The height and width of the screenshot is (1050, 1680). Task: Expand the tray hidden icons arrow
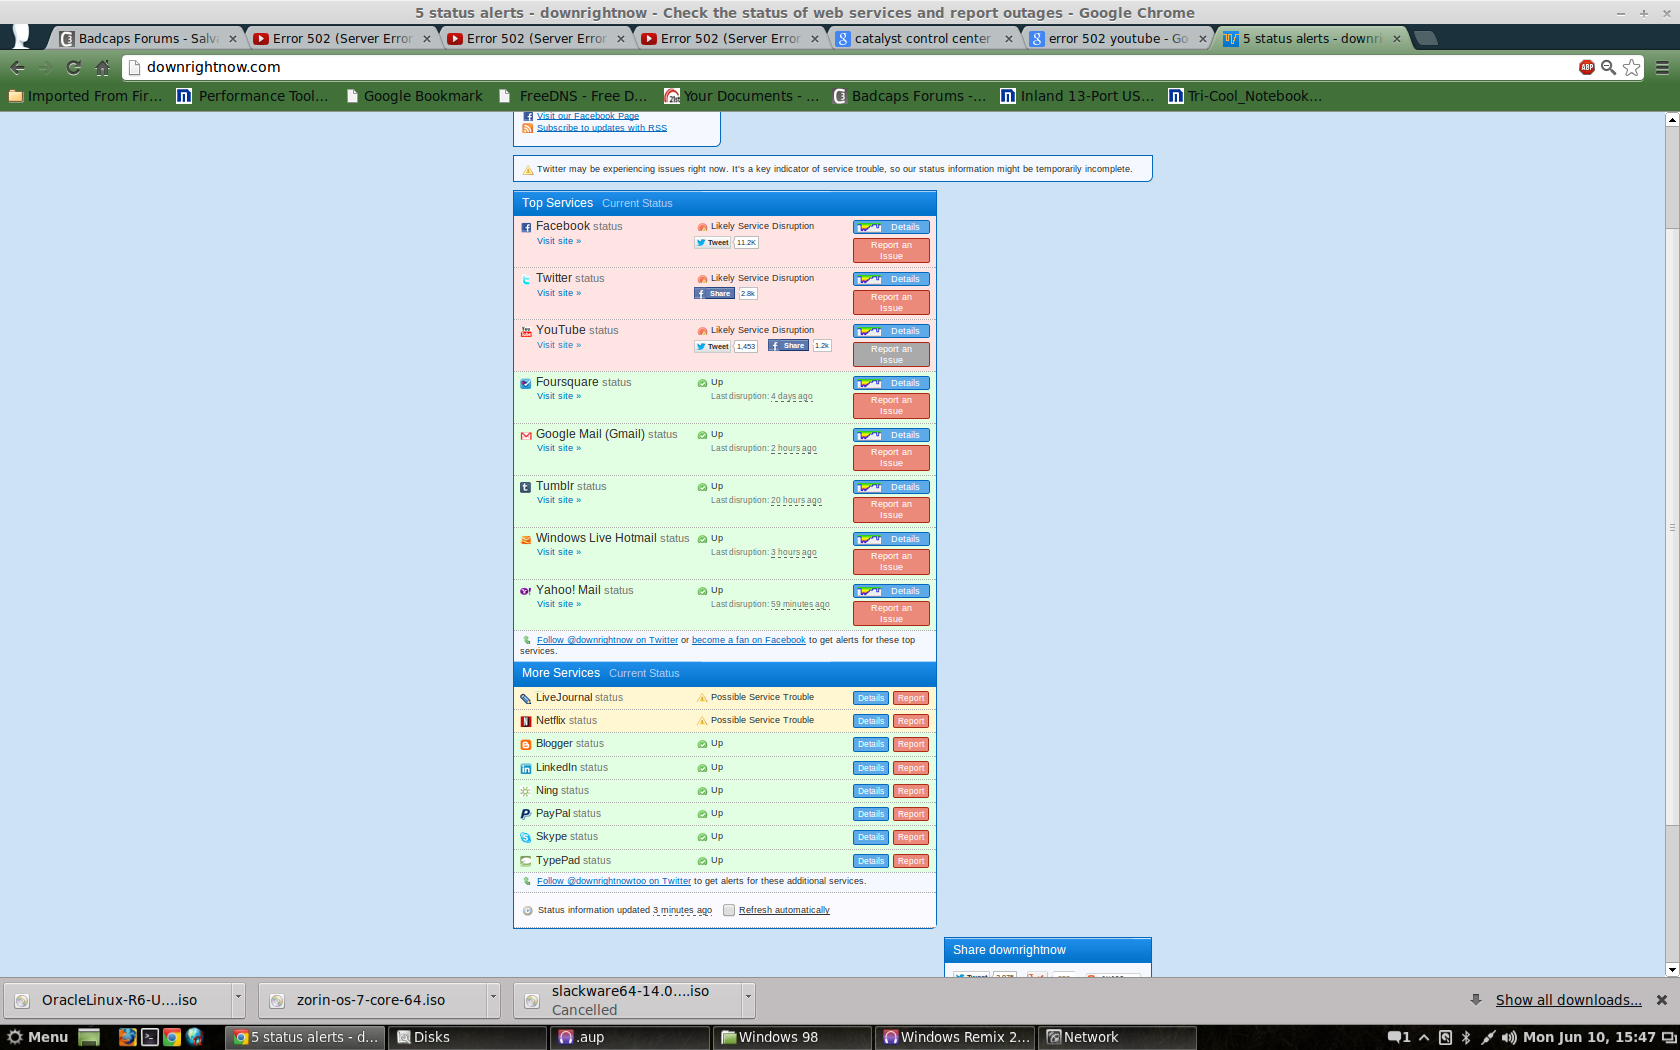tap(1424, 1037)
